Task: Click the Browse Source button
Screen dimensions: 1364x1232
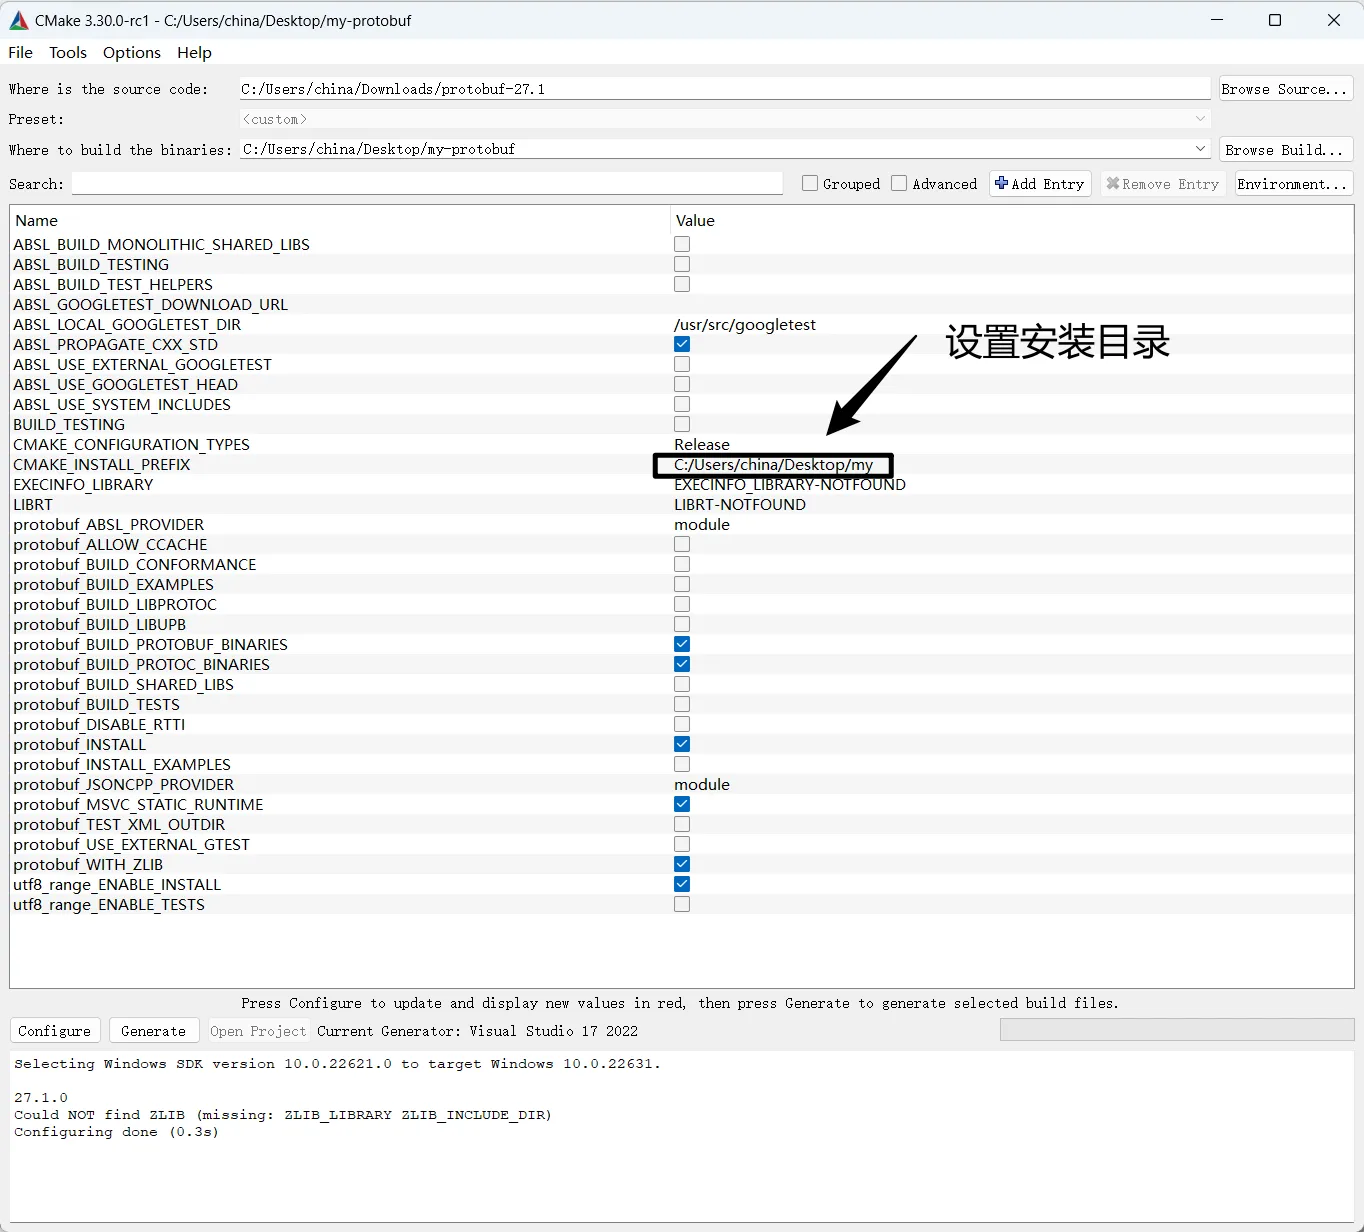Action: point(1286,89)
